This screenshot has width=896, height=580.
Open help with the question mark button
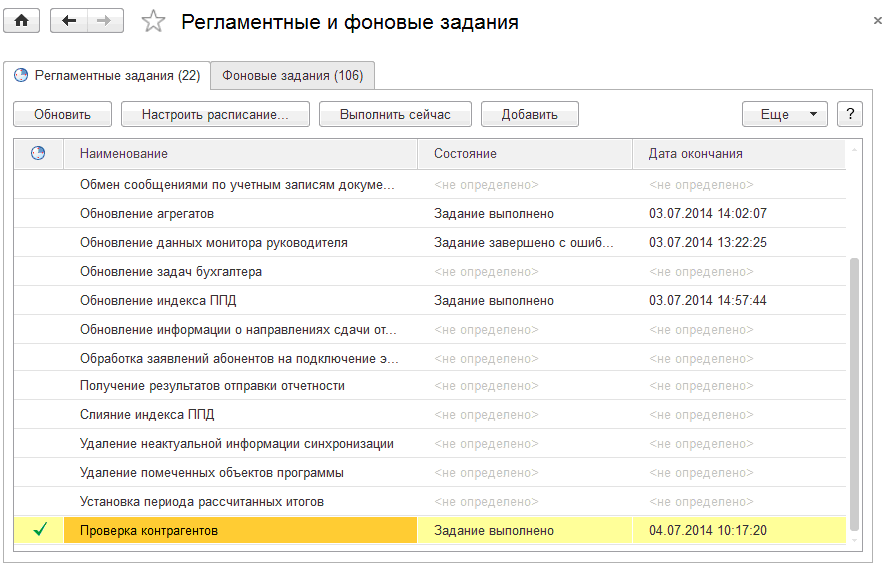850,114
